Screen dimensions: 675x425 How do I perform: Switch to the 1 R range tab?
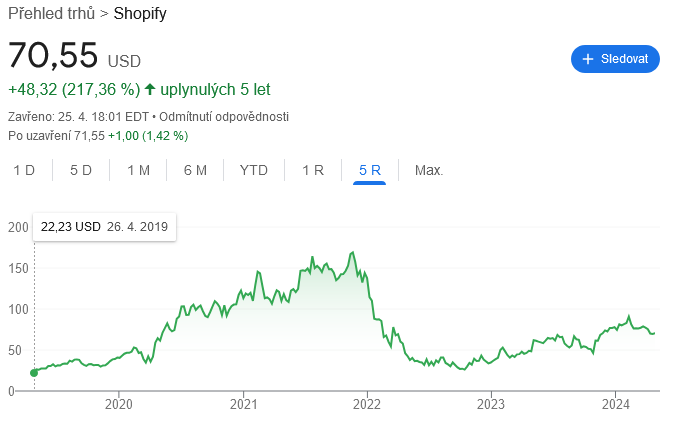[313, 170]
